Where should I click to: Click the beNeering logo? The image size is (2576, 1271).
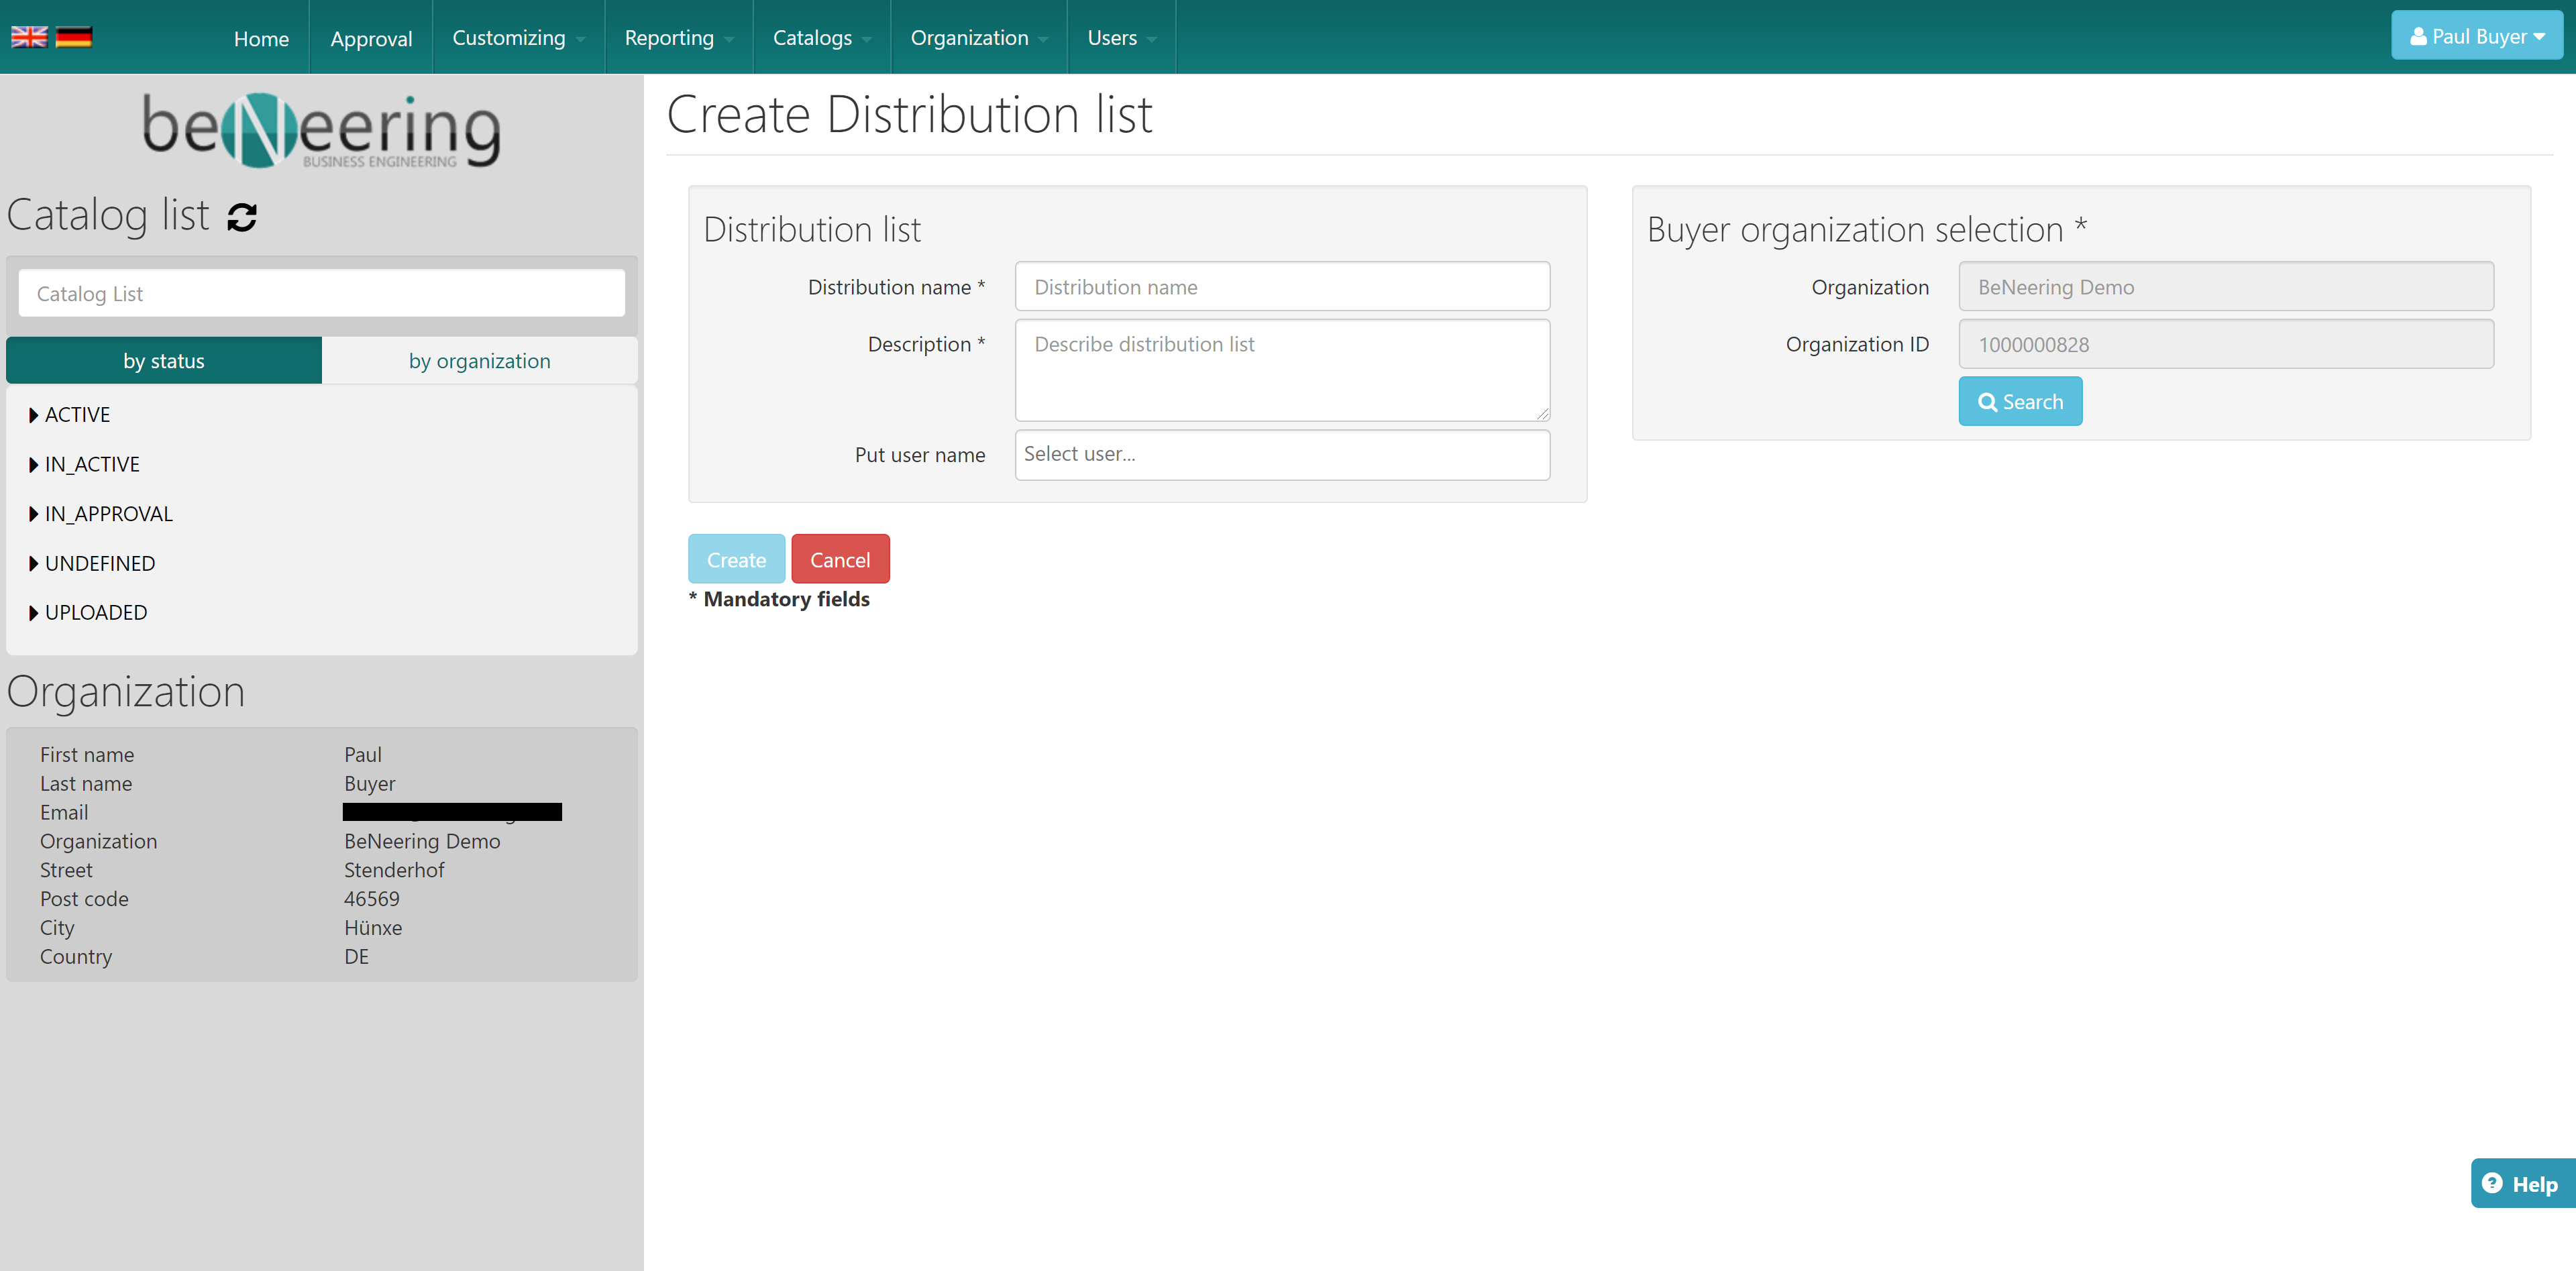click(x=321, y=130)
